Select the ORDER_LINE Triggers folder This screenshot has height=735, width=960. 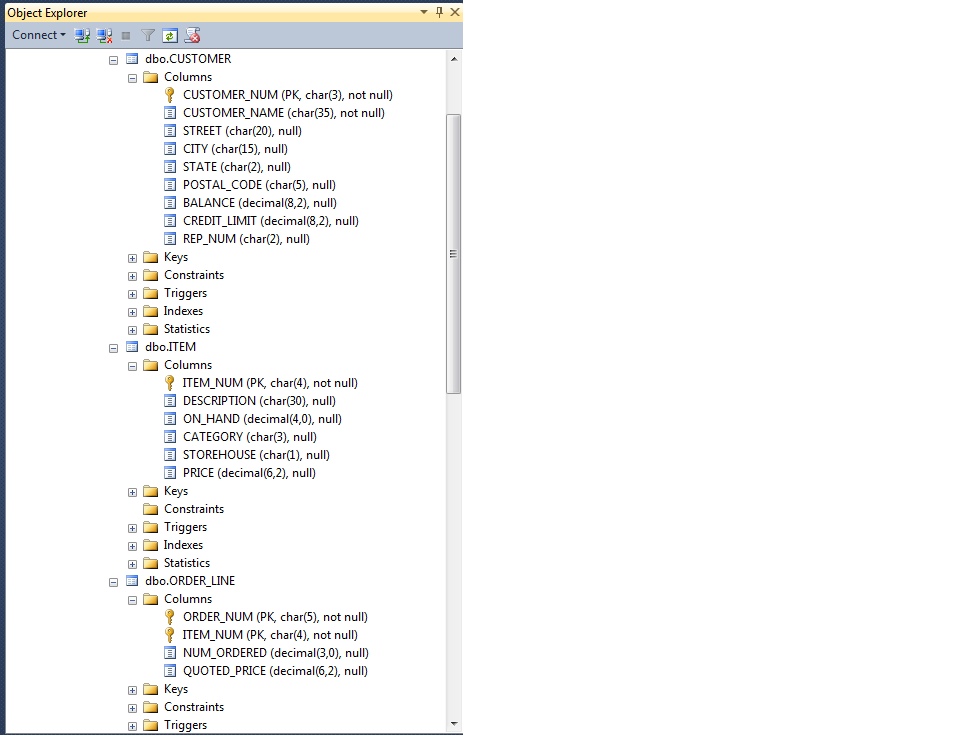pos(186,725)
